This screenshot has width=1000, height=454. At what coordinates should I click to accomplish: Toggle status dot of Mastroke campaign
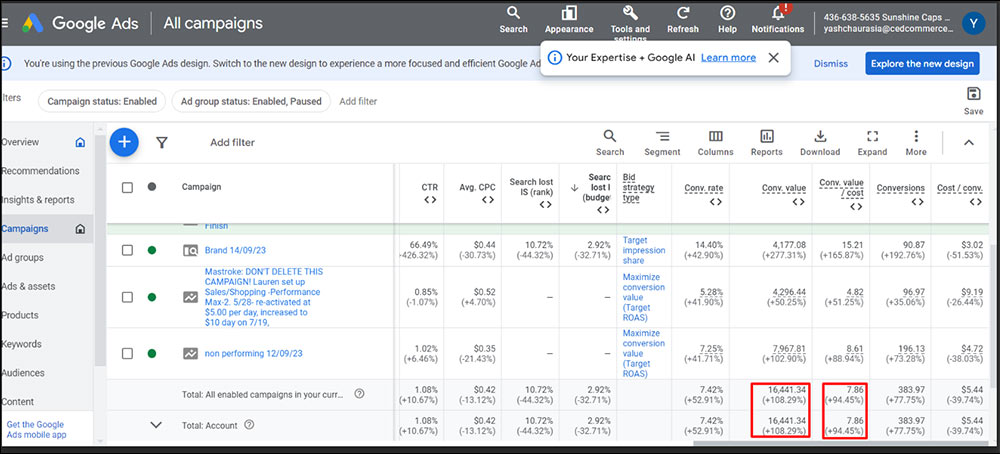(152, 297)
